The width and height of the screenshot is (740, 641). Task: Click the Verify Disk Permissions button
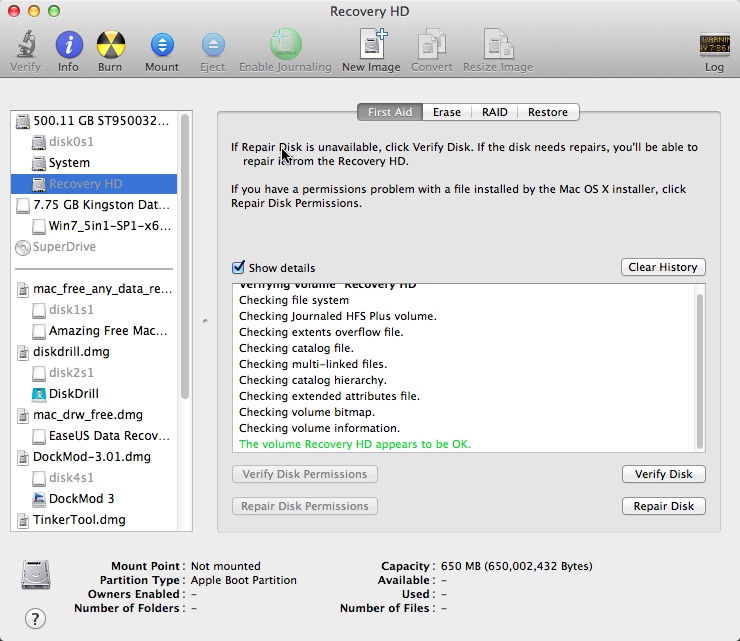point(305,474)
